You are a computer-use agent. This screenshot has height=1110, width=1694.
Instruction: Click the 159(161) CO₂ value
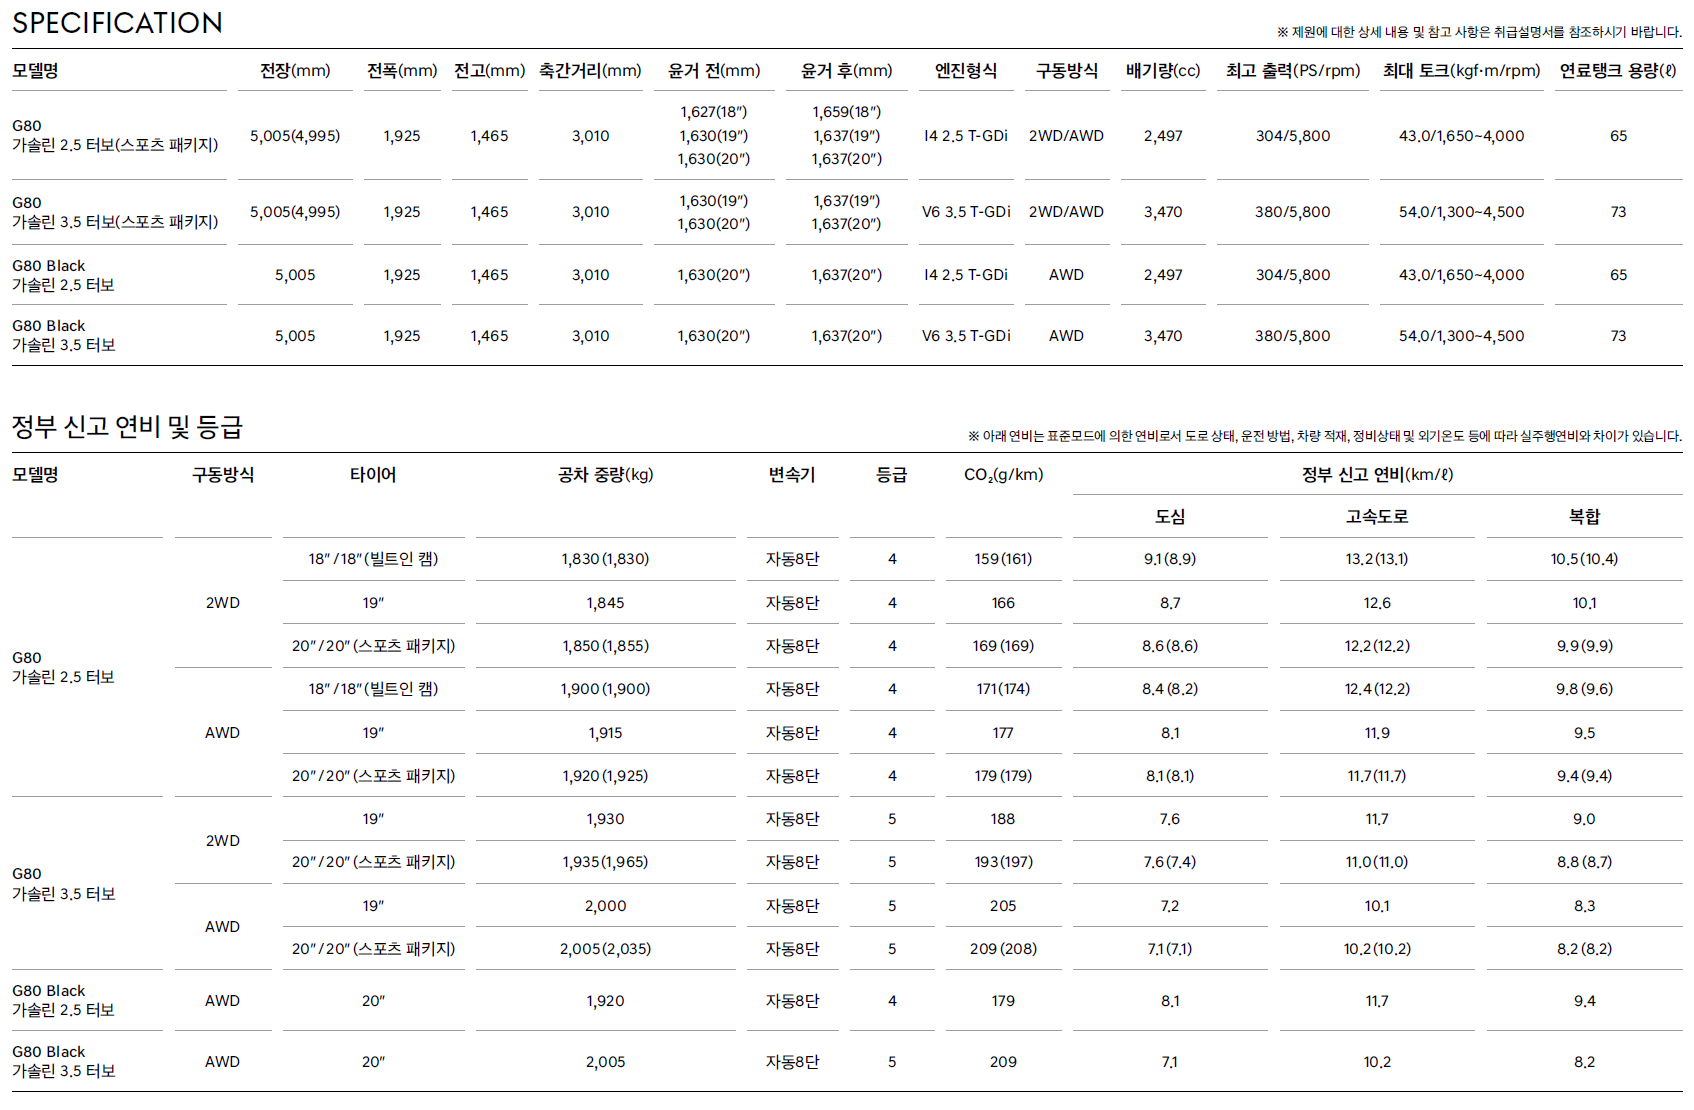point(1003,559)
